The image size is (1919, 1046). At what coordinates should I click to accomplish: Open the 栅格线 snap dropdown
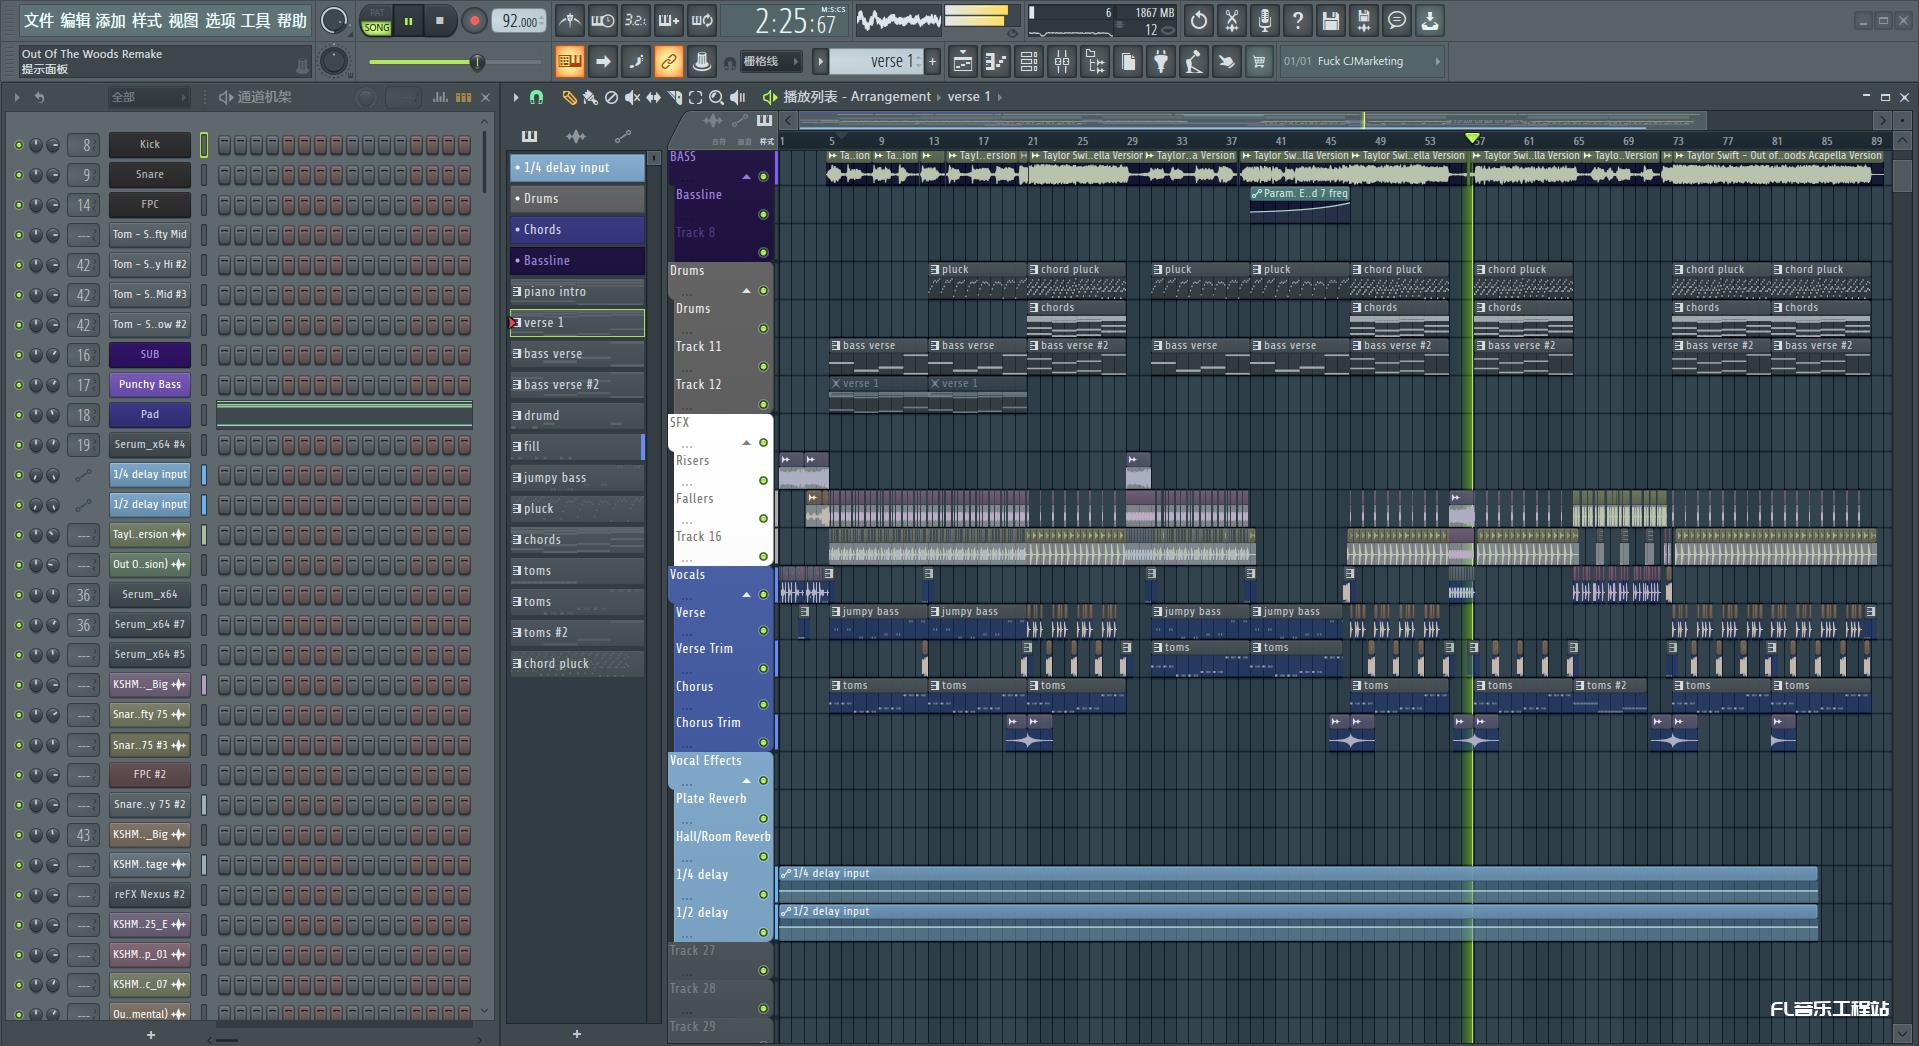(770, 62)
